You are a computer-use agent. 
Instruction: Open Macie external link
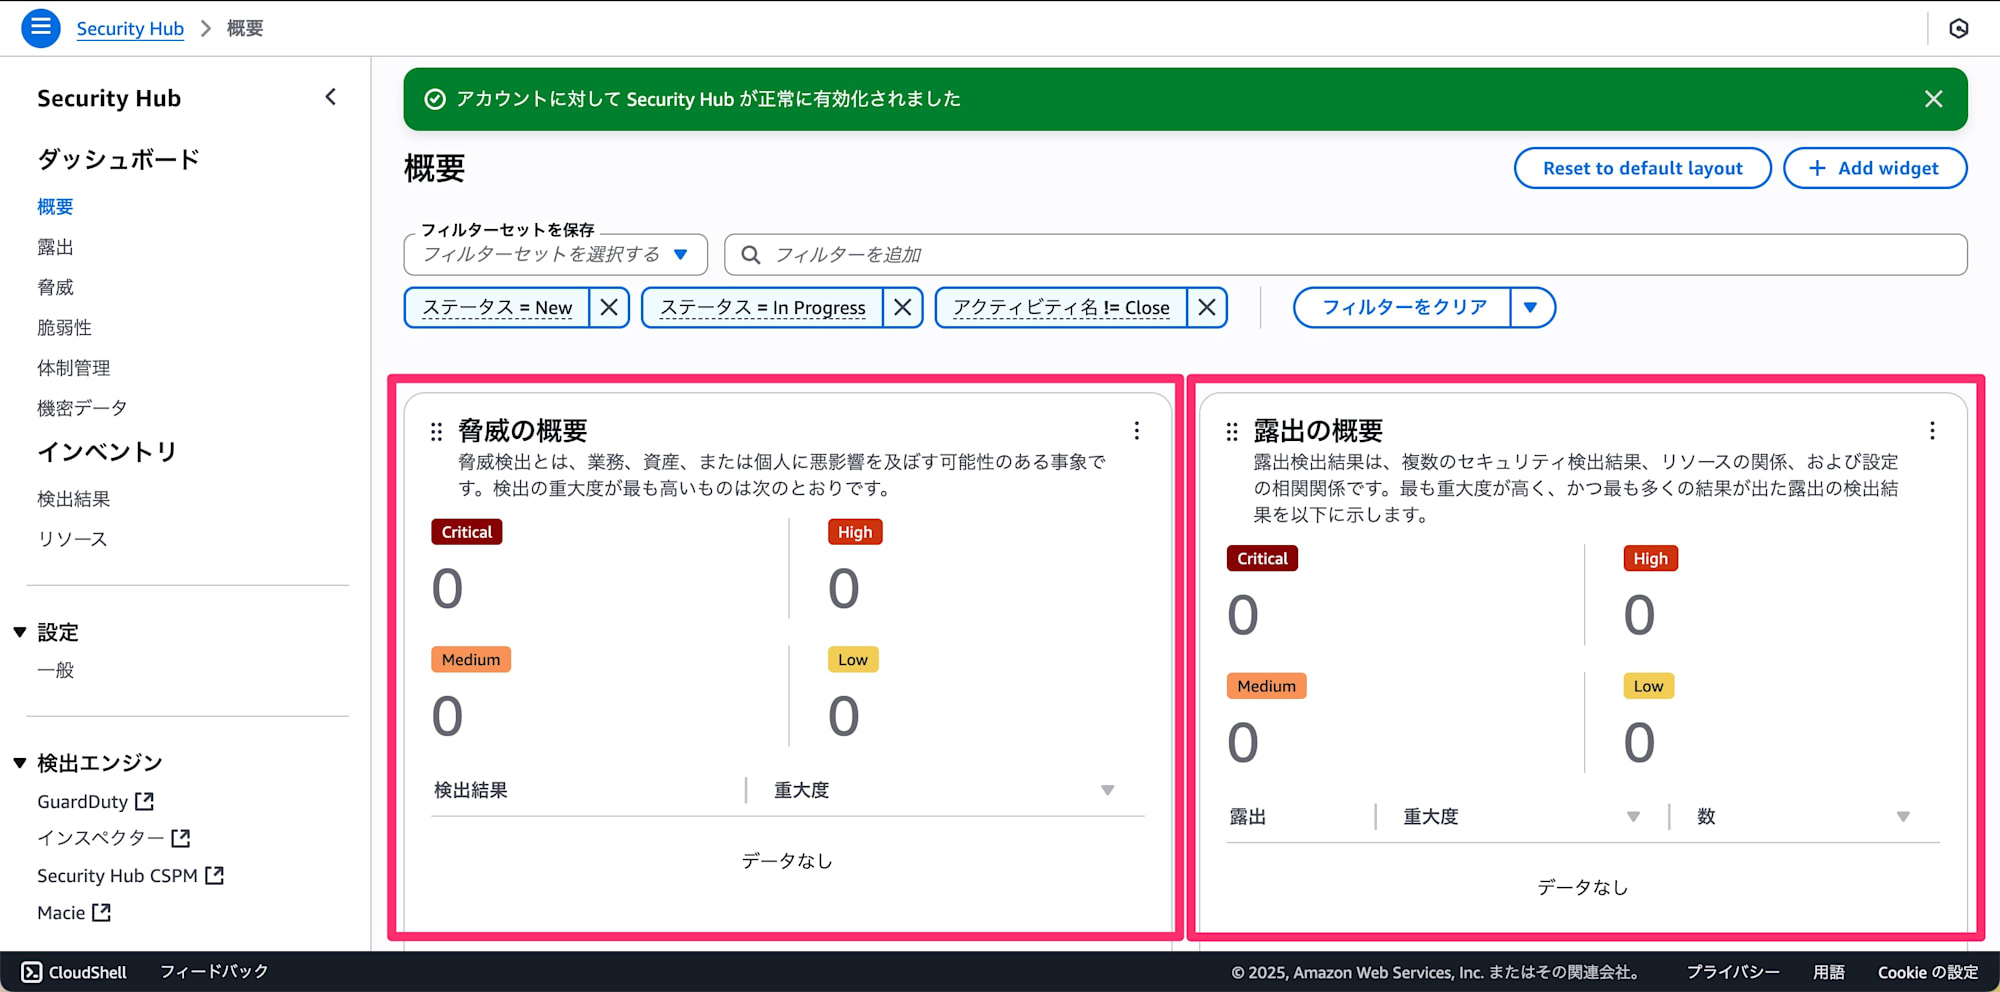click(x=74, y=912)
